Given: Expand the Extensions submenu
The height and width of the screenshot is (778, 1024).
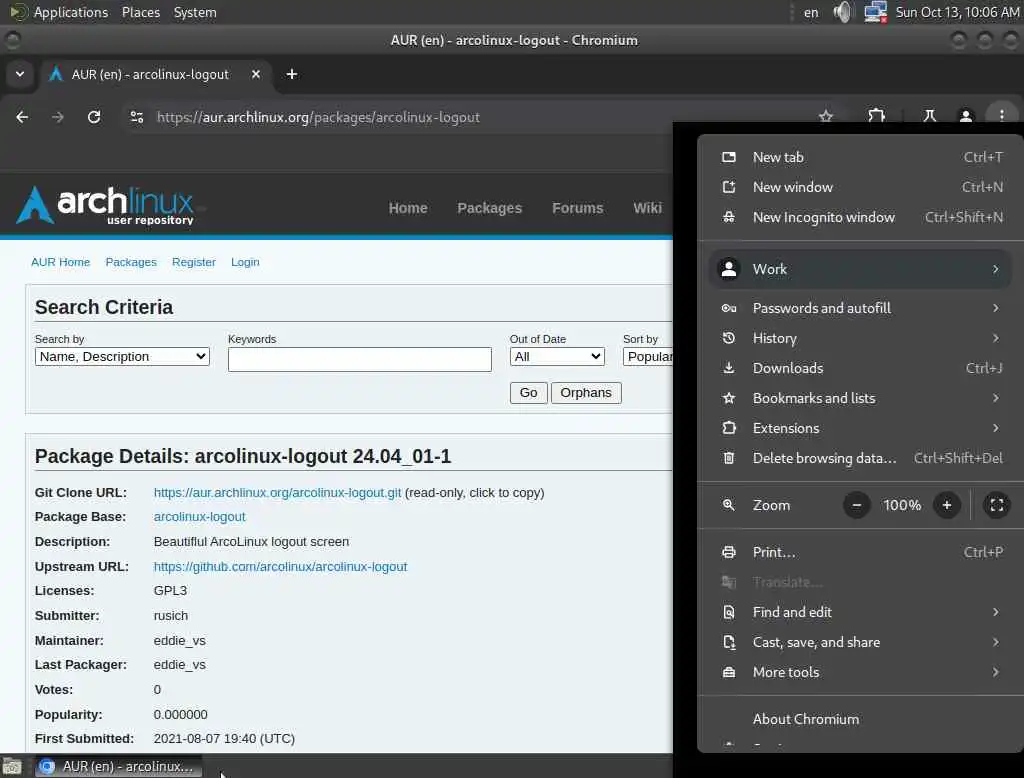Looking at the screenshot, I should [x=861, y=428].
